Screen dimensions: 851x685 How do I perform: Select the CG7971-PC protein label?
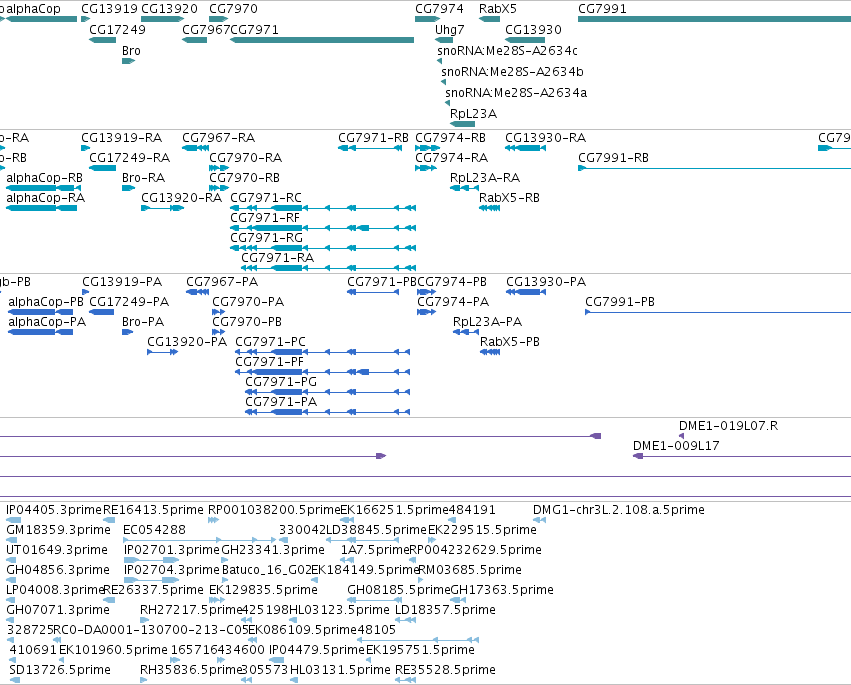[x=270, y=342]
